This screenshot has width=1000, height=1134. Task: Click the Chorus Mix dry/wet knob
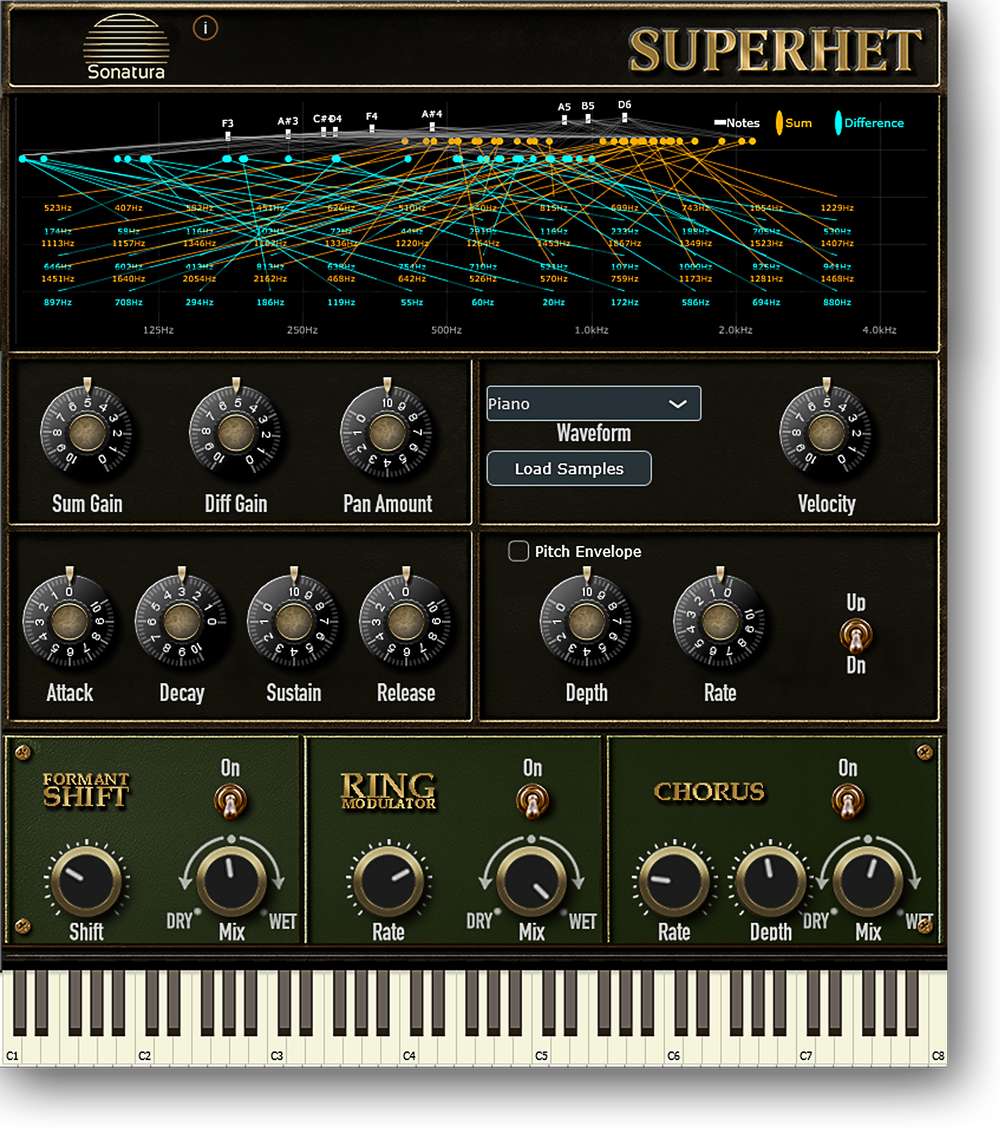[x=868, y=880]
